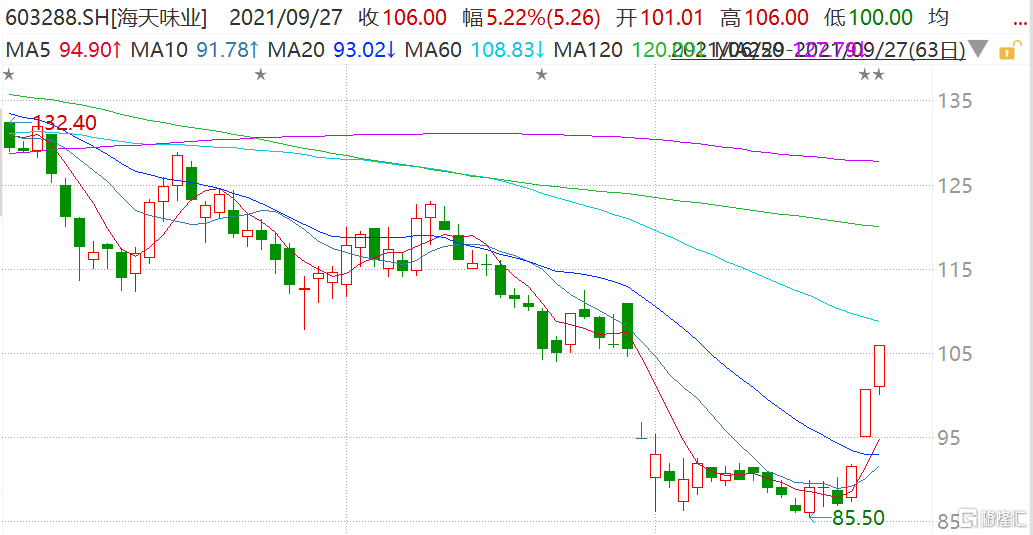The height and width of the screenshot is (535, 1033).
Task: Click the 132.40 high price annotation
Action: [65, 123]
